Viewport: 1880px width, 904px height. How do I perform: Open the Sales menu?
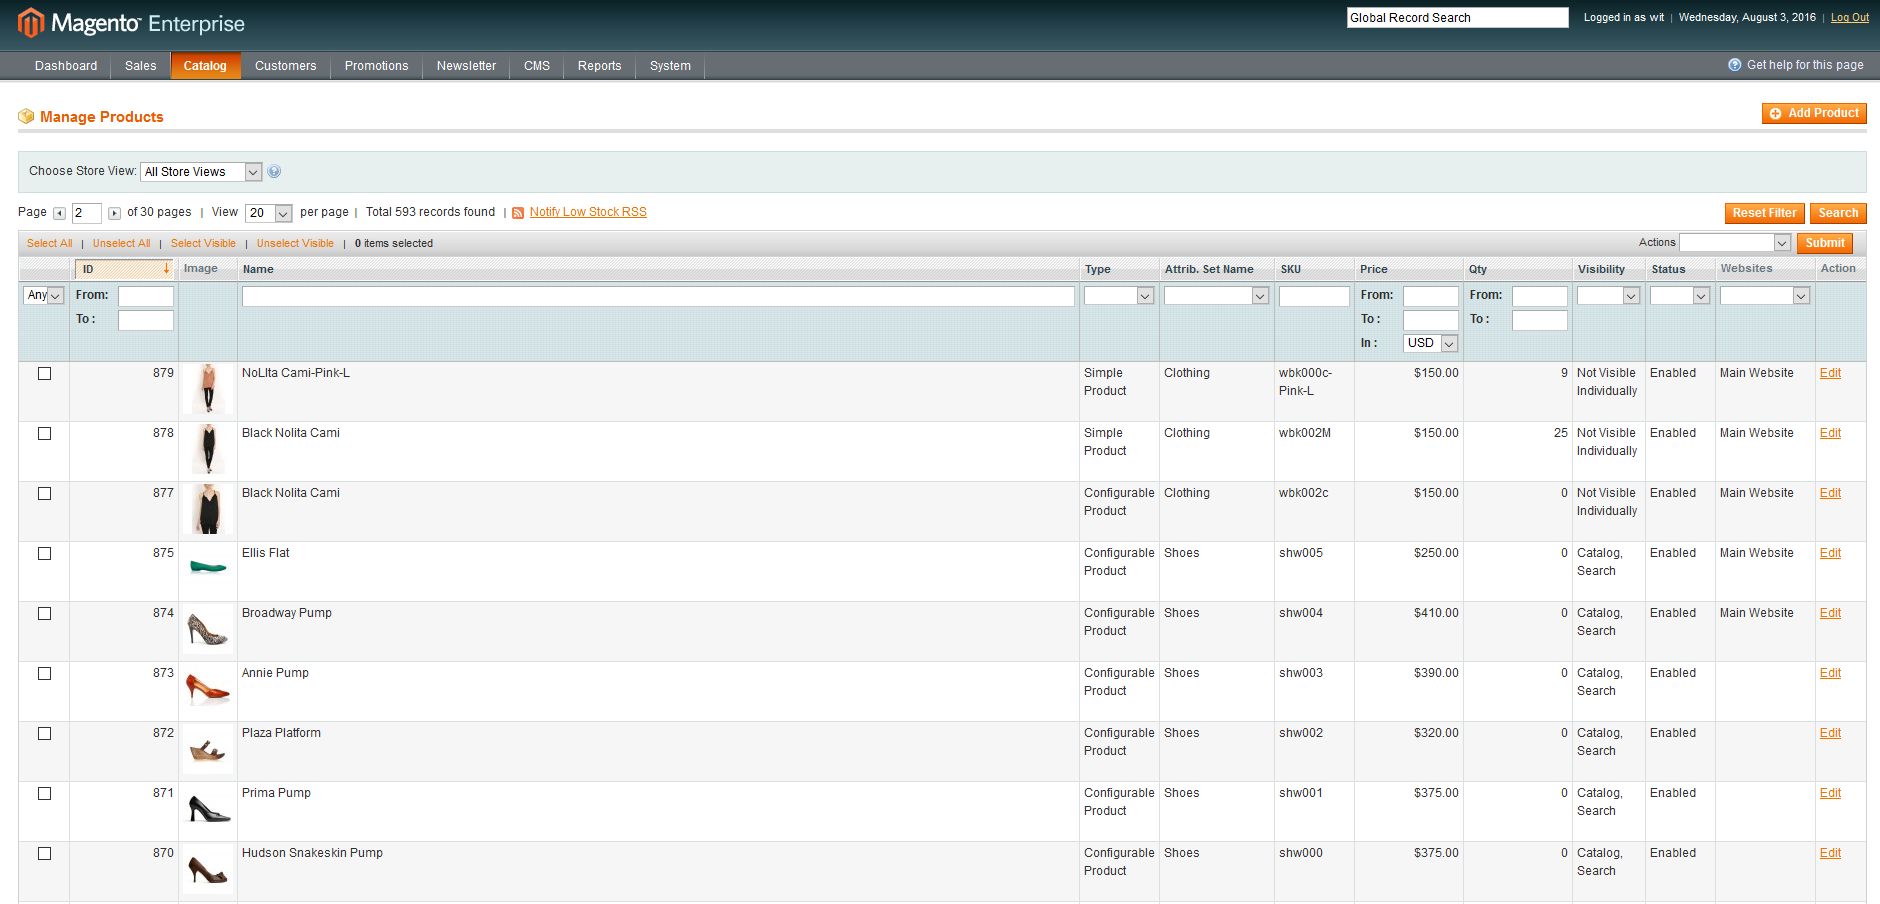[141, 66]
